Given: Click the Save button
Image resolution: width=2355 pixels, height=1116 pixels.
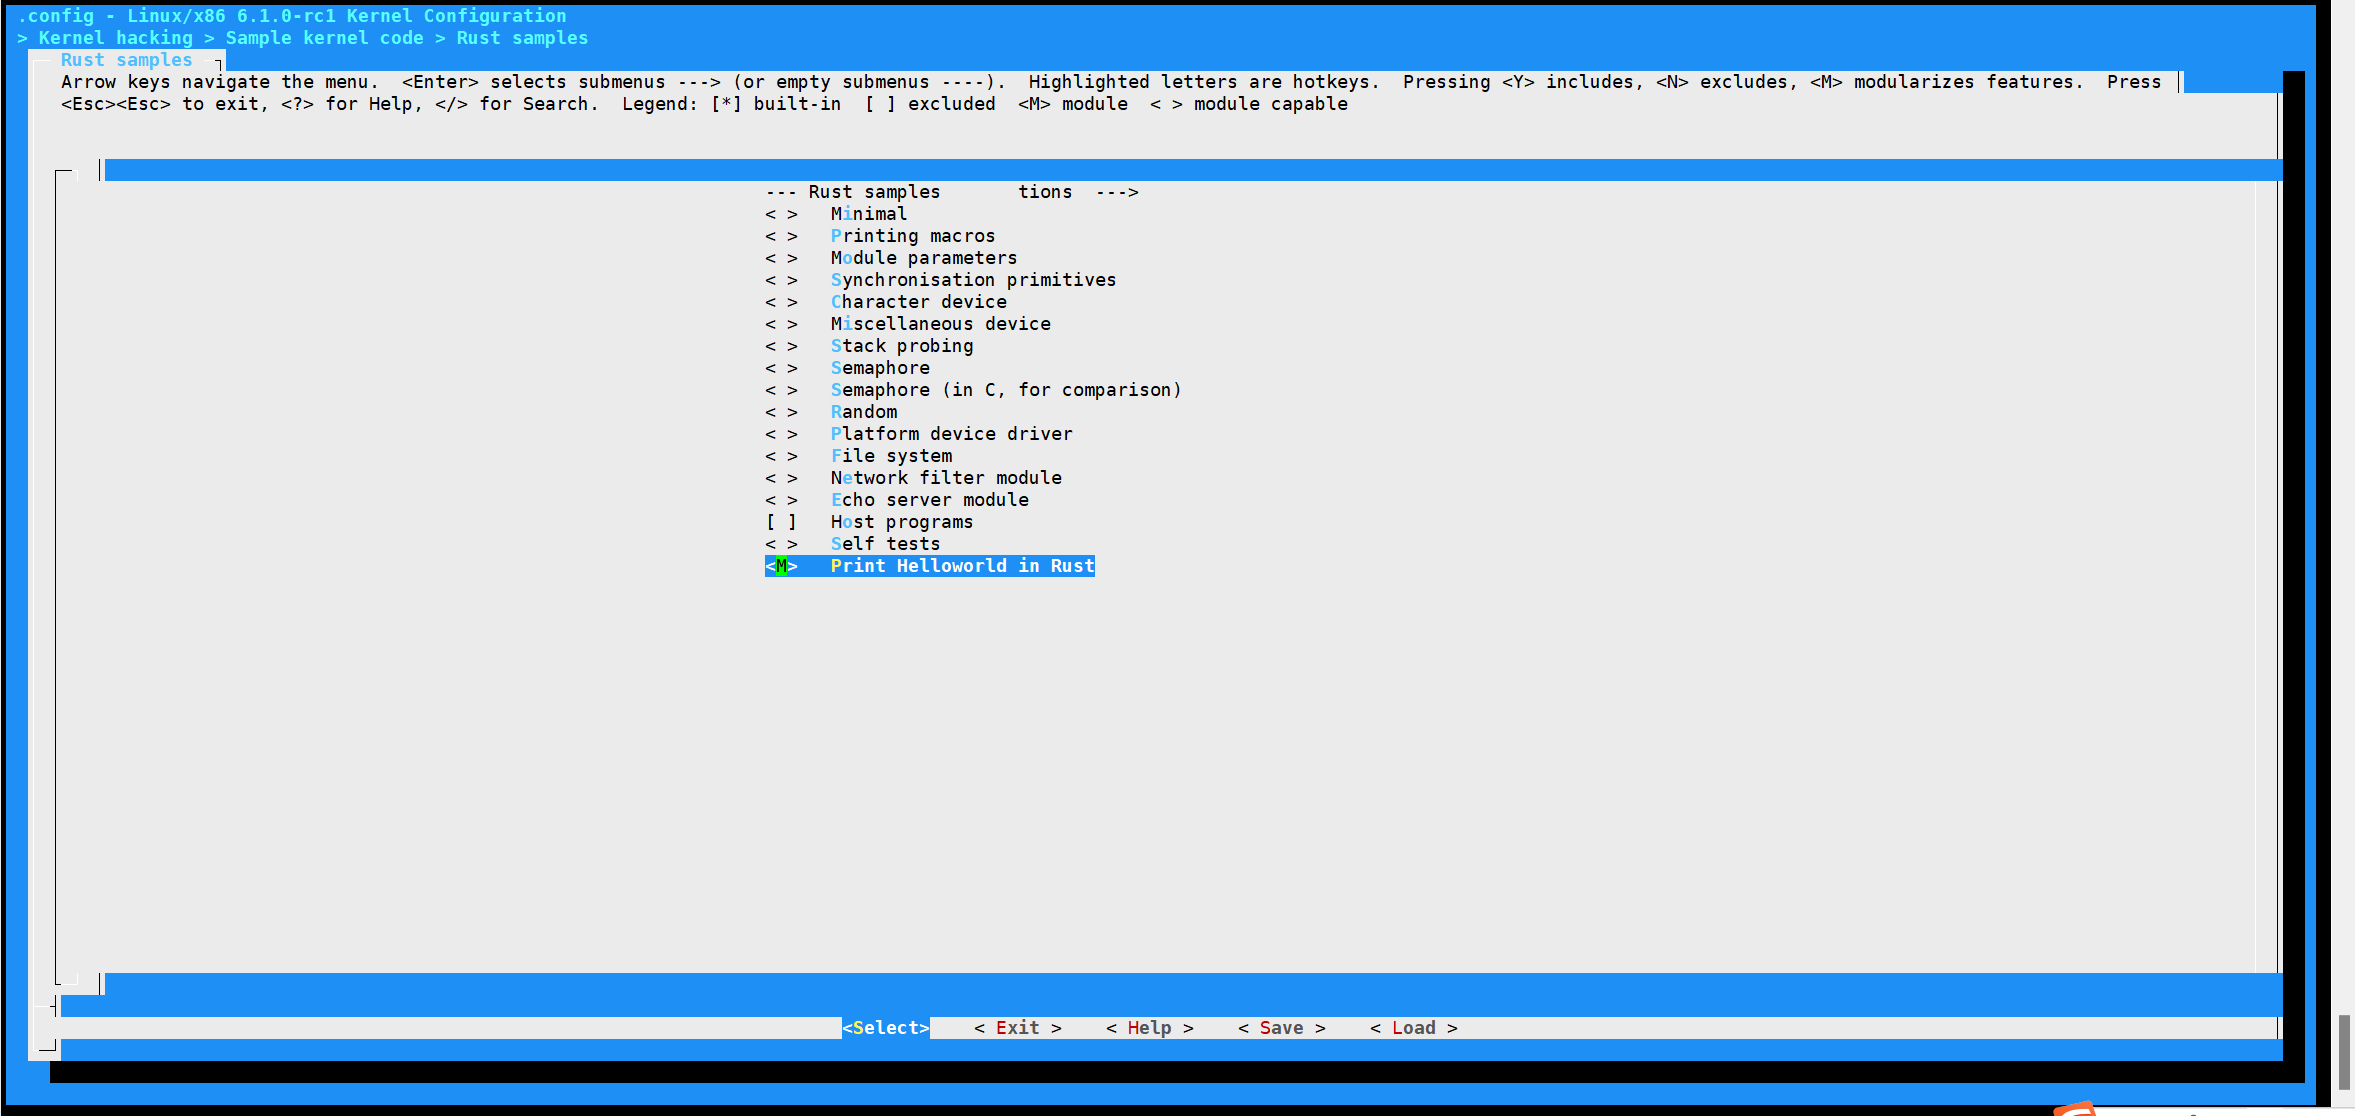Looking at the screenshot, I should (1281, 1028).
